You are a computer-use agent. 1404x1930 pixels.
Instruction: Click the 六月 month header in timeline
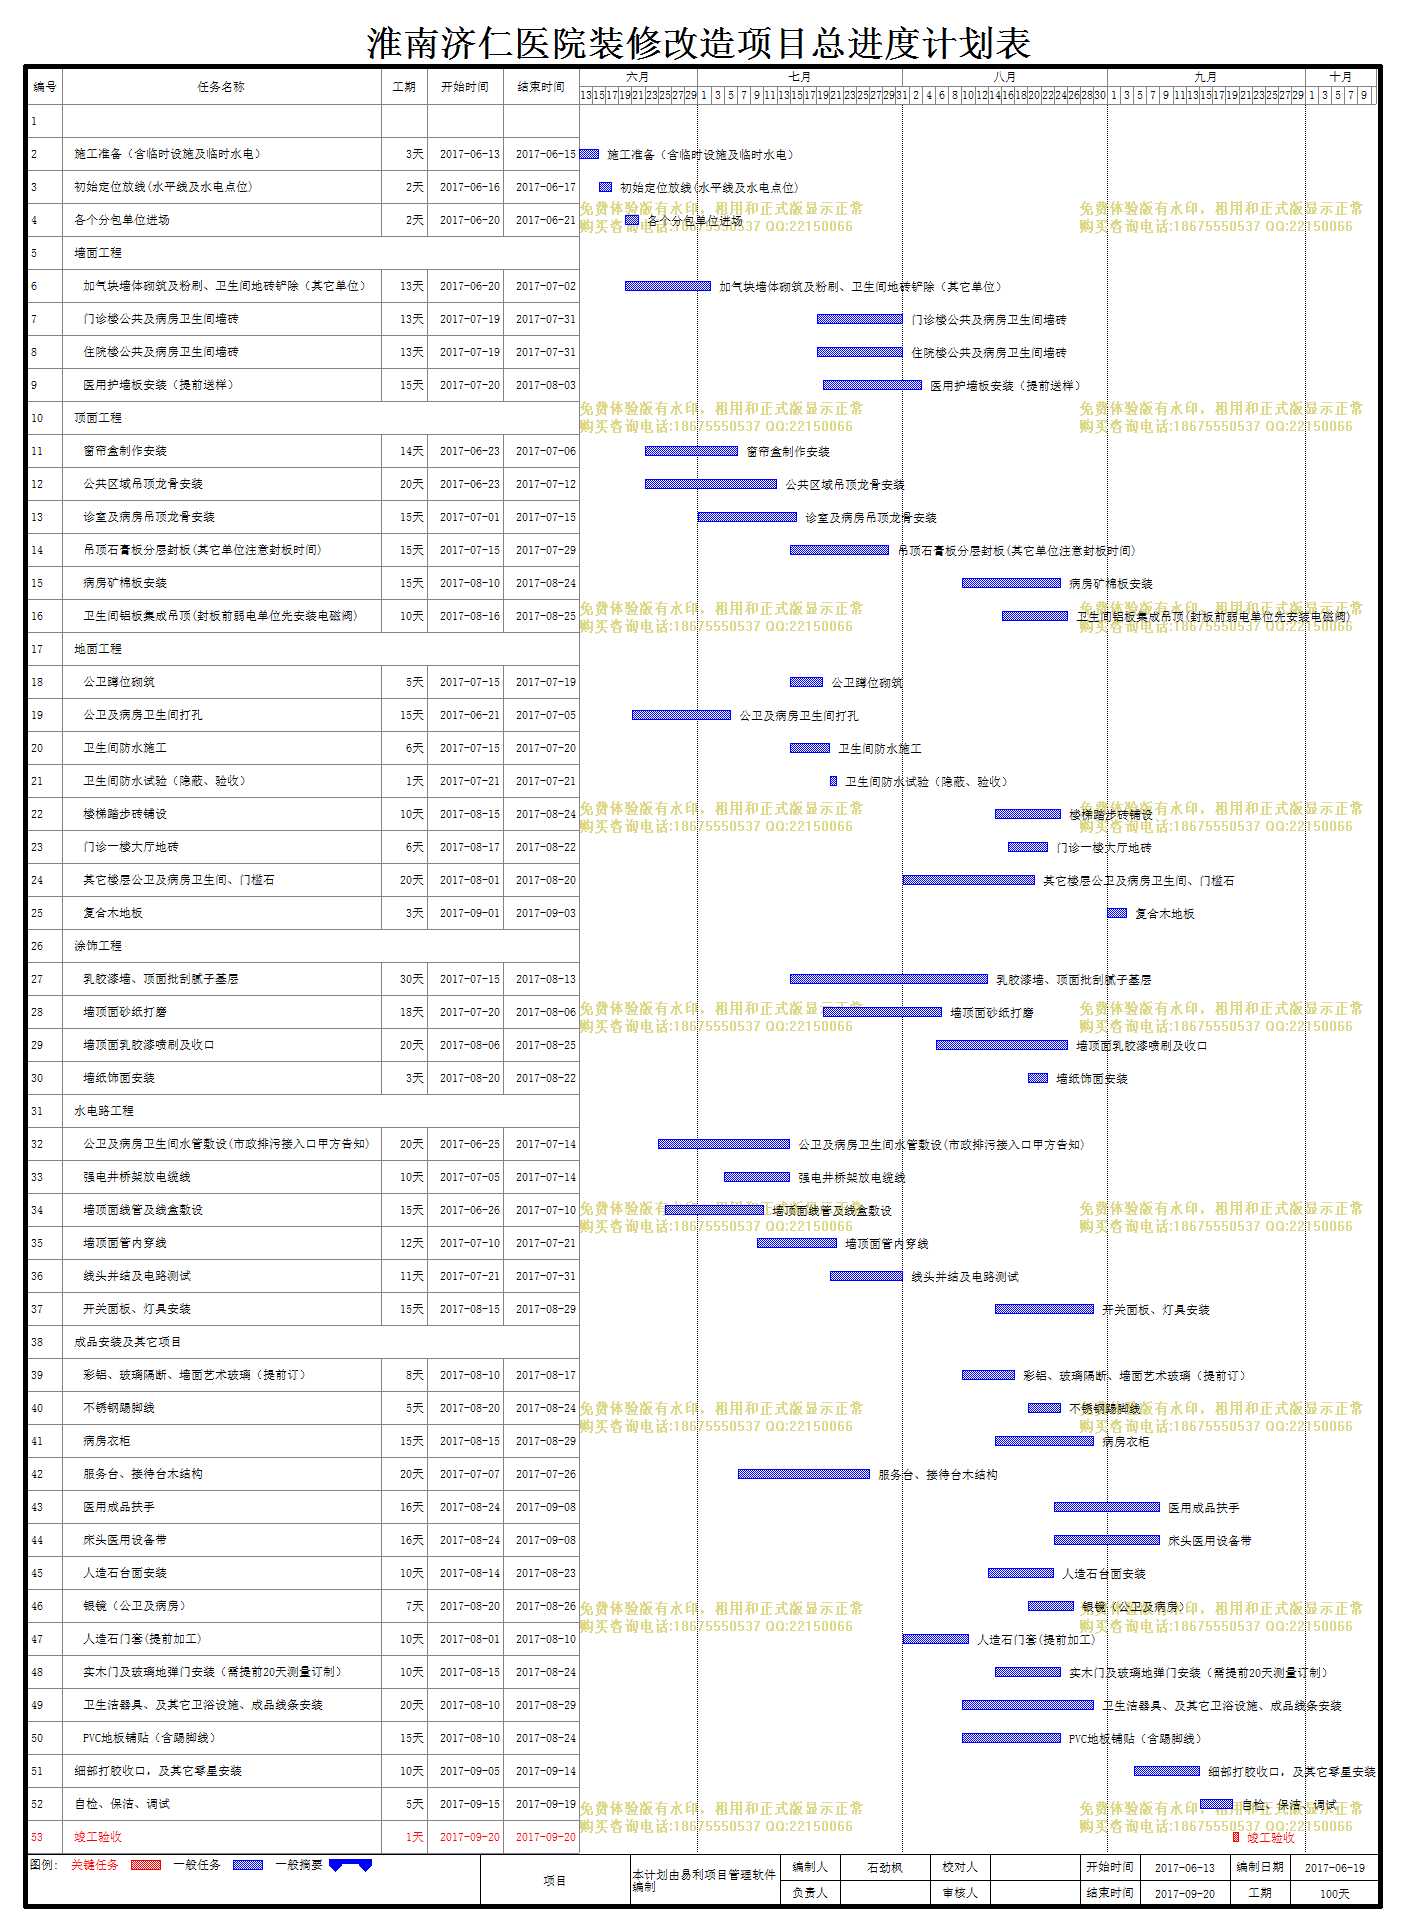[638, 77]
